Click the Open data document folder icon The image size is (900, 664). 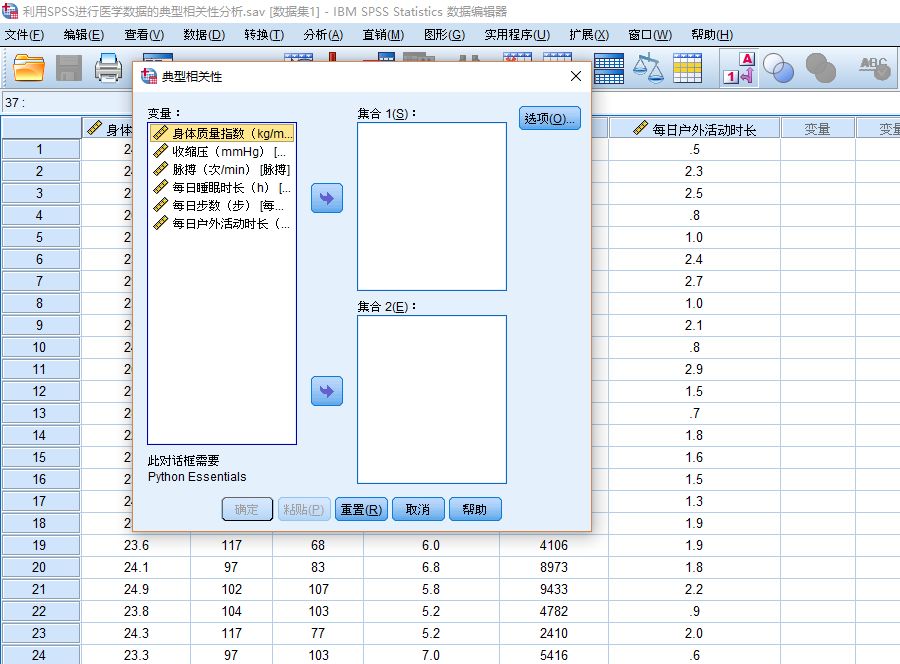(29, 68)
